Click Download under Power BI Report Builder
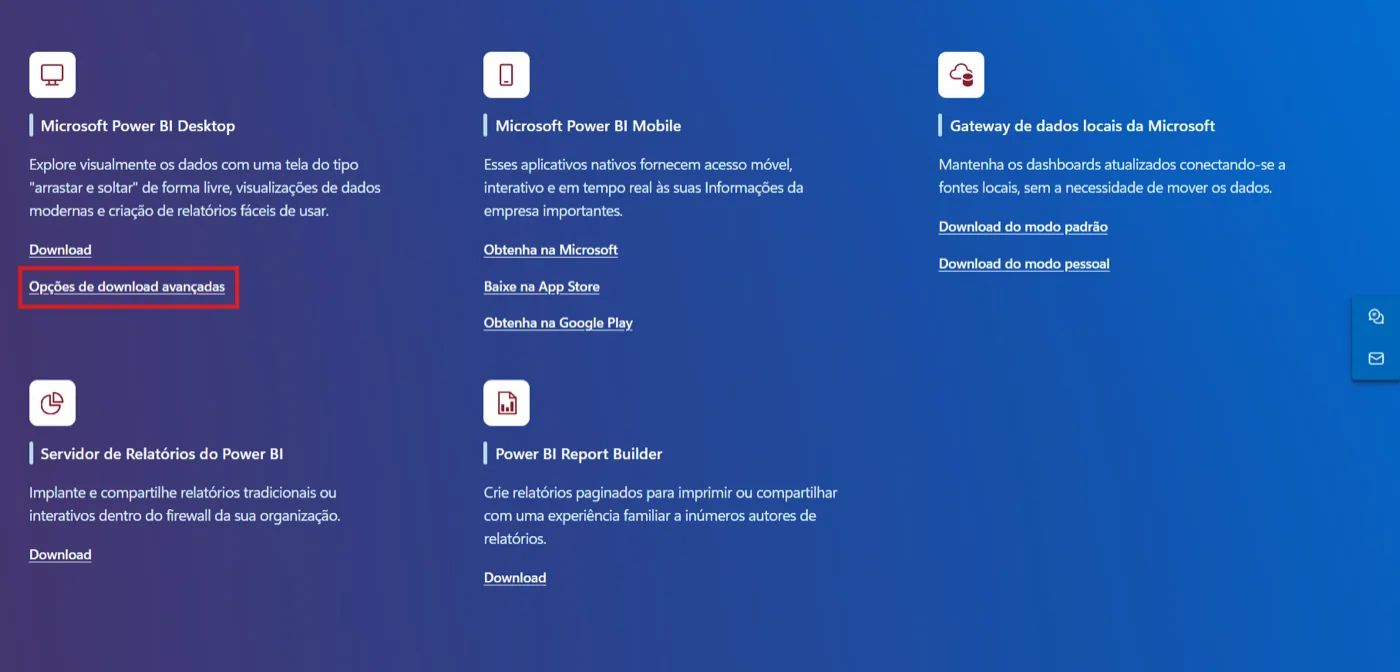1400x672 pixels. click(515, 578)
